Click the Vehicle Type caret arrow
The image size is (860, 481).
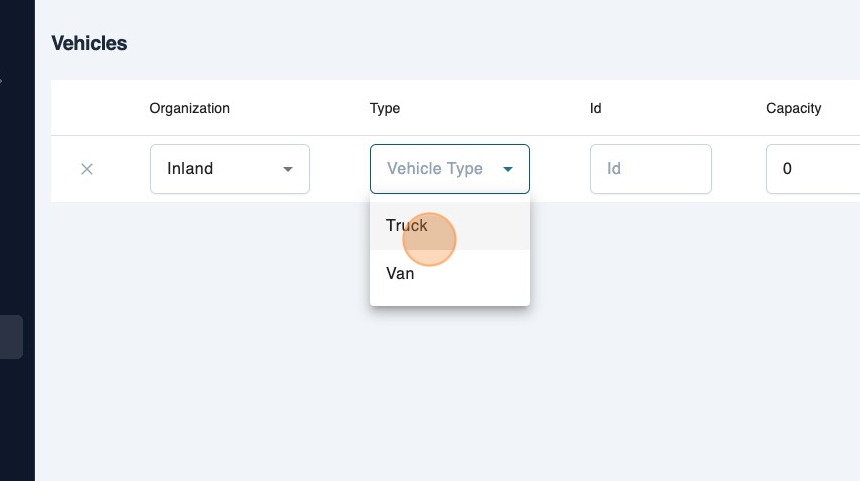click(x=508, y=169)
